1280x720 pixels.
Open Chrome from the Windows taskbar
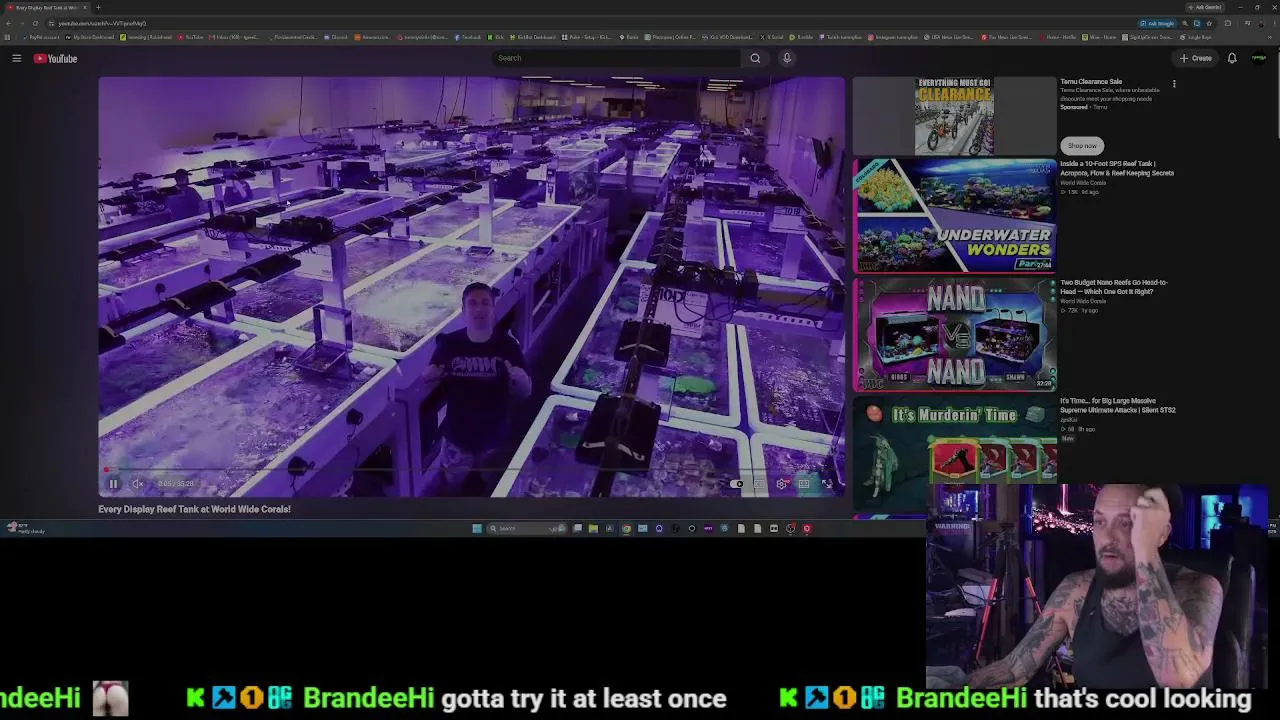[626, 528]
